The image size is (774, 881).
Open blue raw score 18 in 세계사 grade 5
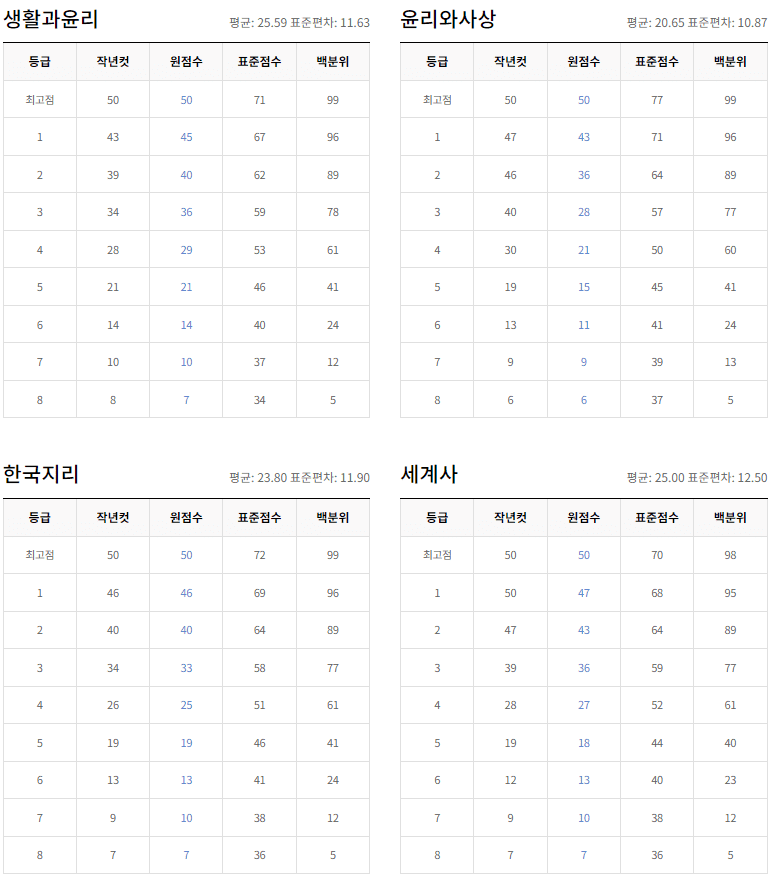584,743
